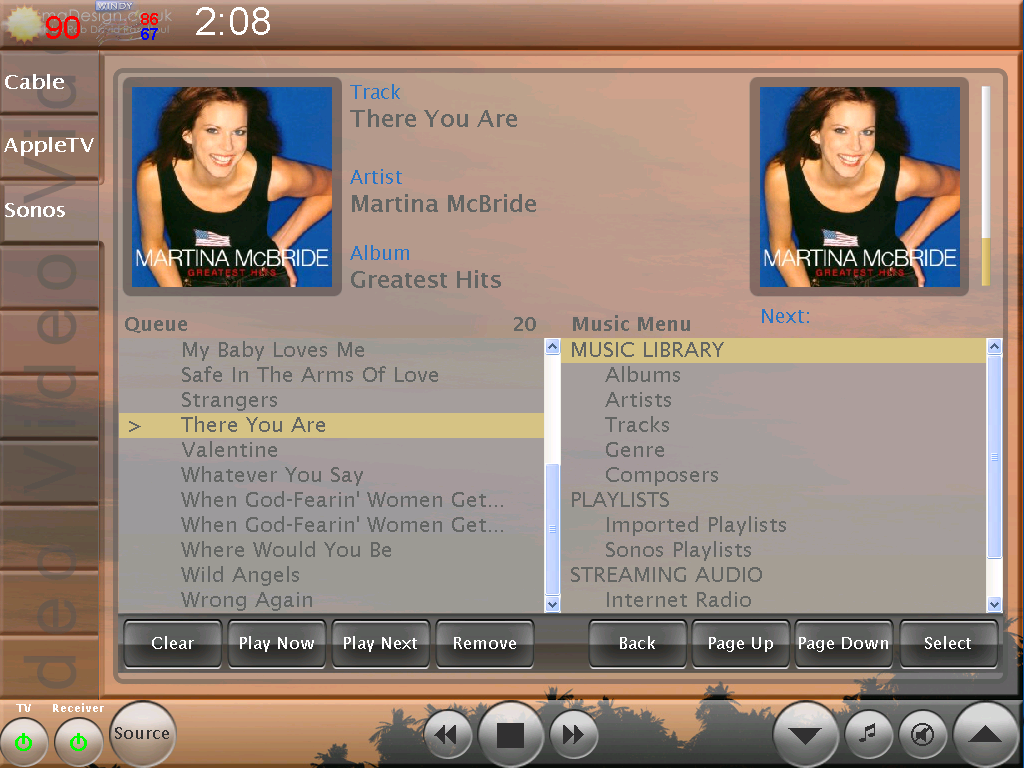The image size is (1024, 768).
Task: Toggle the TV power button
Action: (24, 743)
